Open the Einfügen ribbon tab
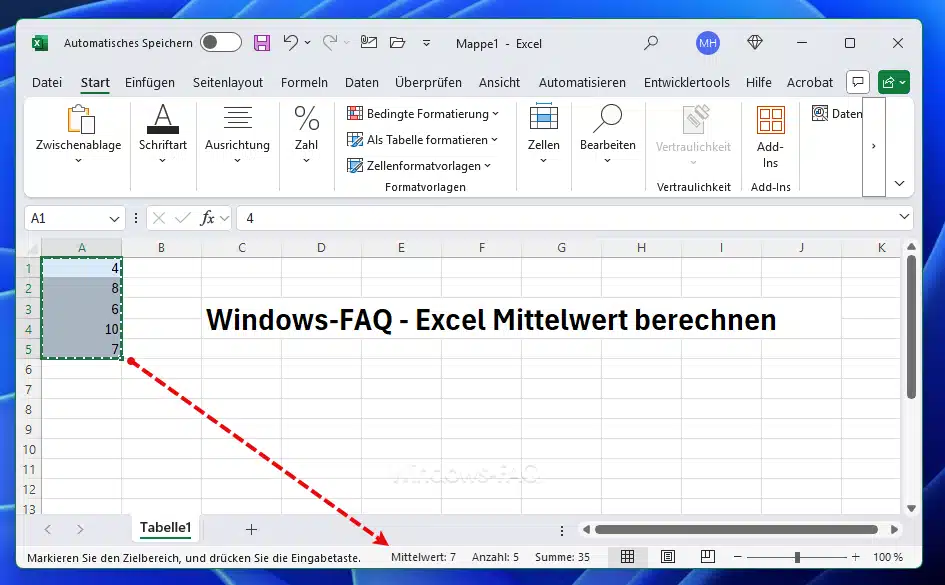The height and width of the screenshot is (585, 945). point(150,83)
